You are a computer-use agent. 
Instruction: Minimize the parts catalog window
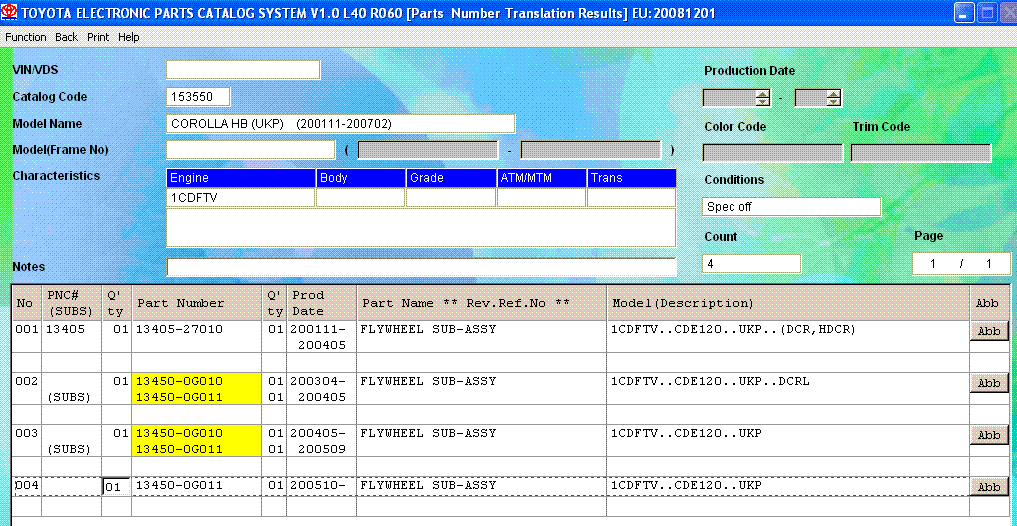[964, 13]
